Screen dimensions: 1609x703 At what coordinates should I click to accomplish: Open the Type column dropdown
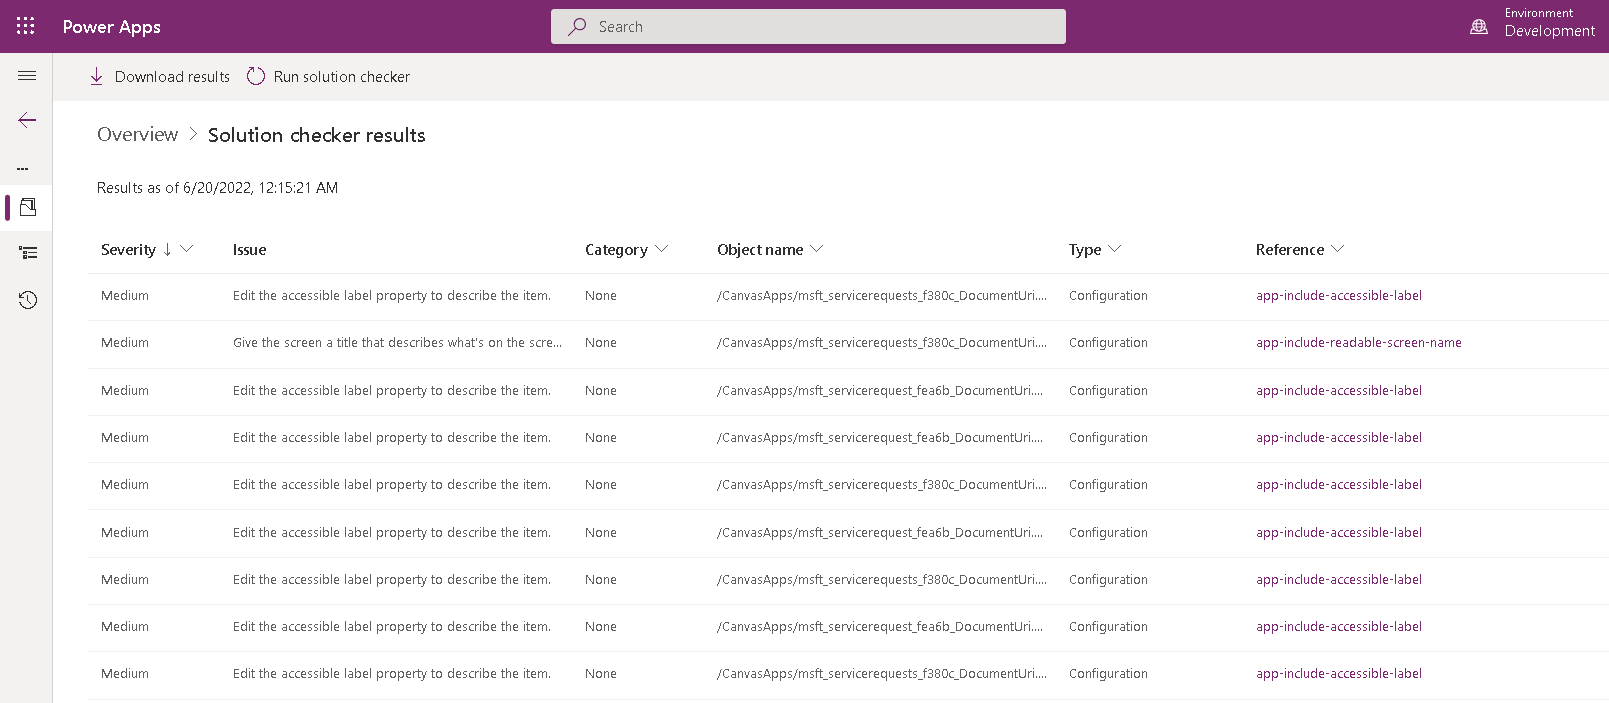1115,248
